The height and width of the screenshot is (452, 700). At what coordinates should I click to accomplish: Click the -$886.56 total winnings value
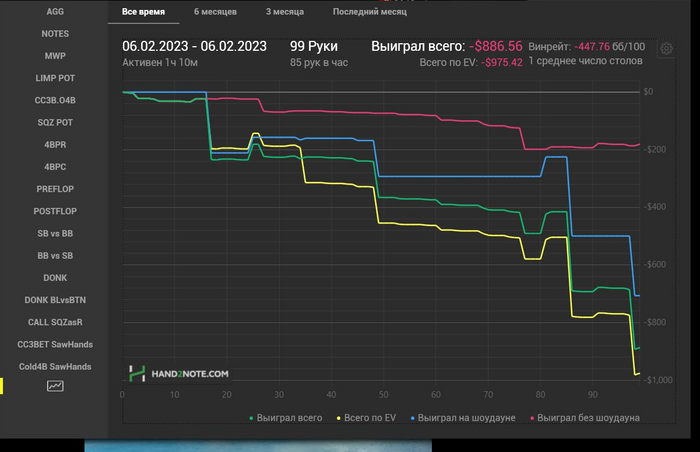click(496, 46)
